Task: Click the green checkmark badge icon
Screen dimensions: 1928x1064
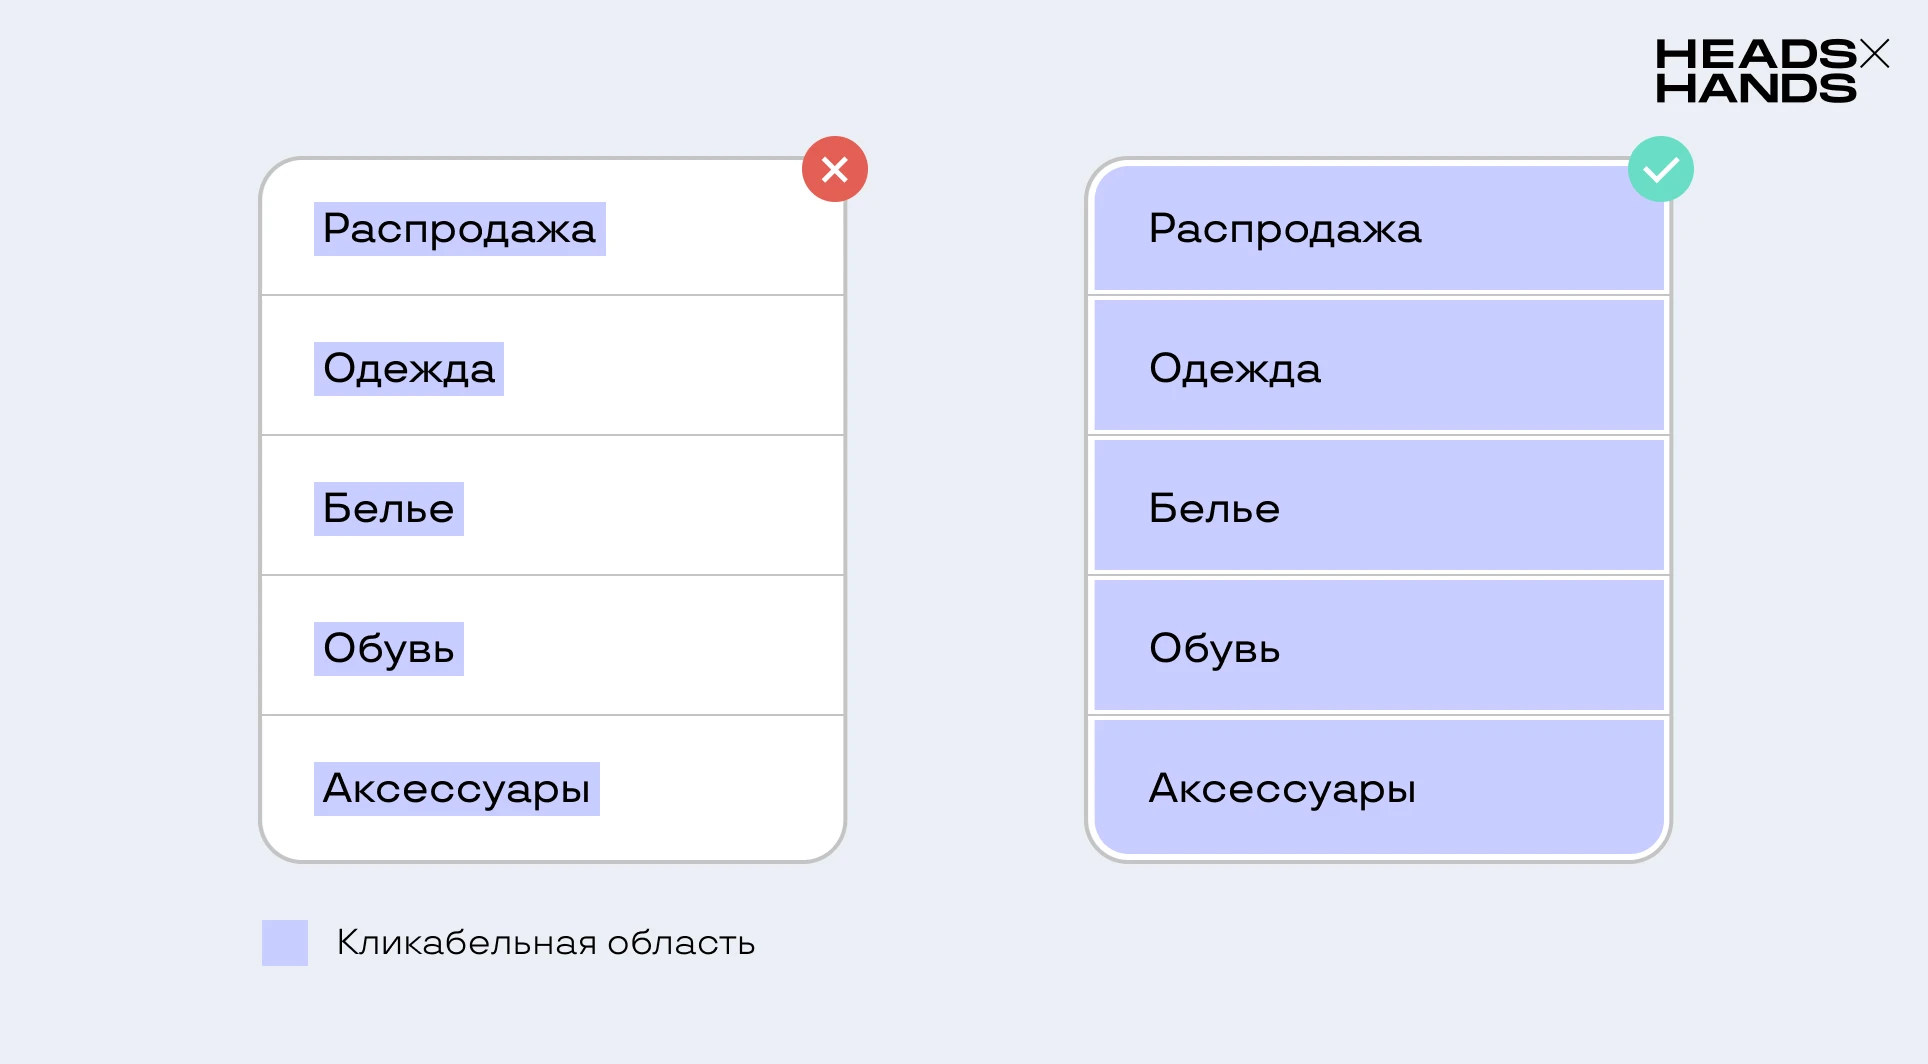Action: [1661, 169]
